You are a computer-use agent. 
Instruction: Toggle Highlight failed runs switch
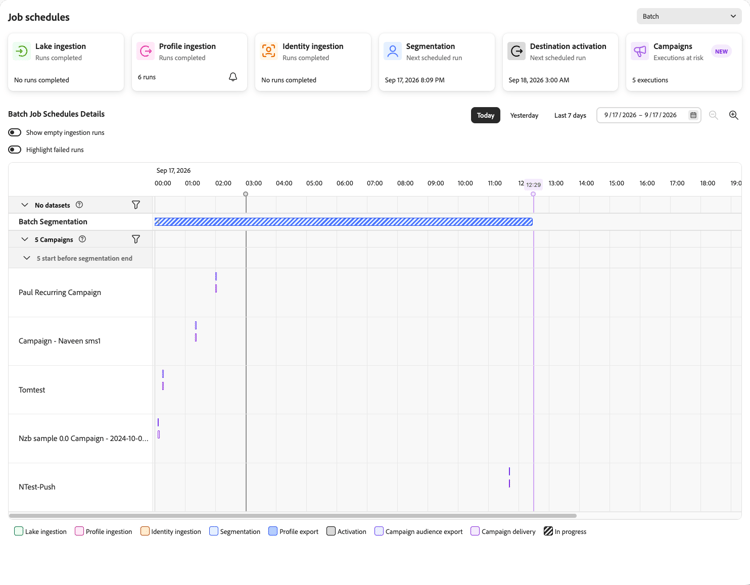(15, 150)
